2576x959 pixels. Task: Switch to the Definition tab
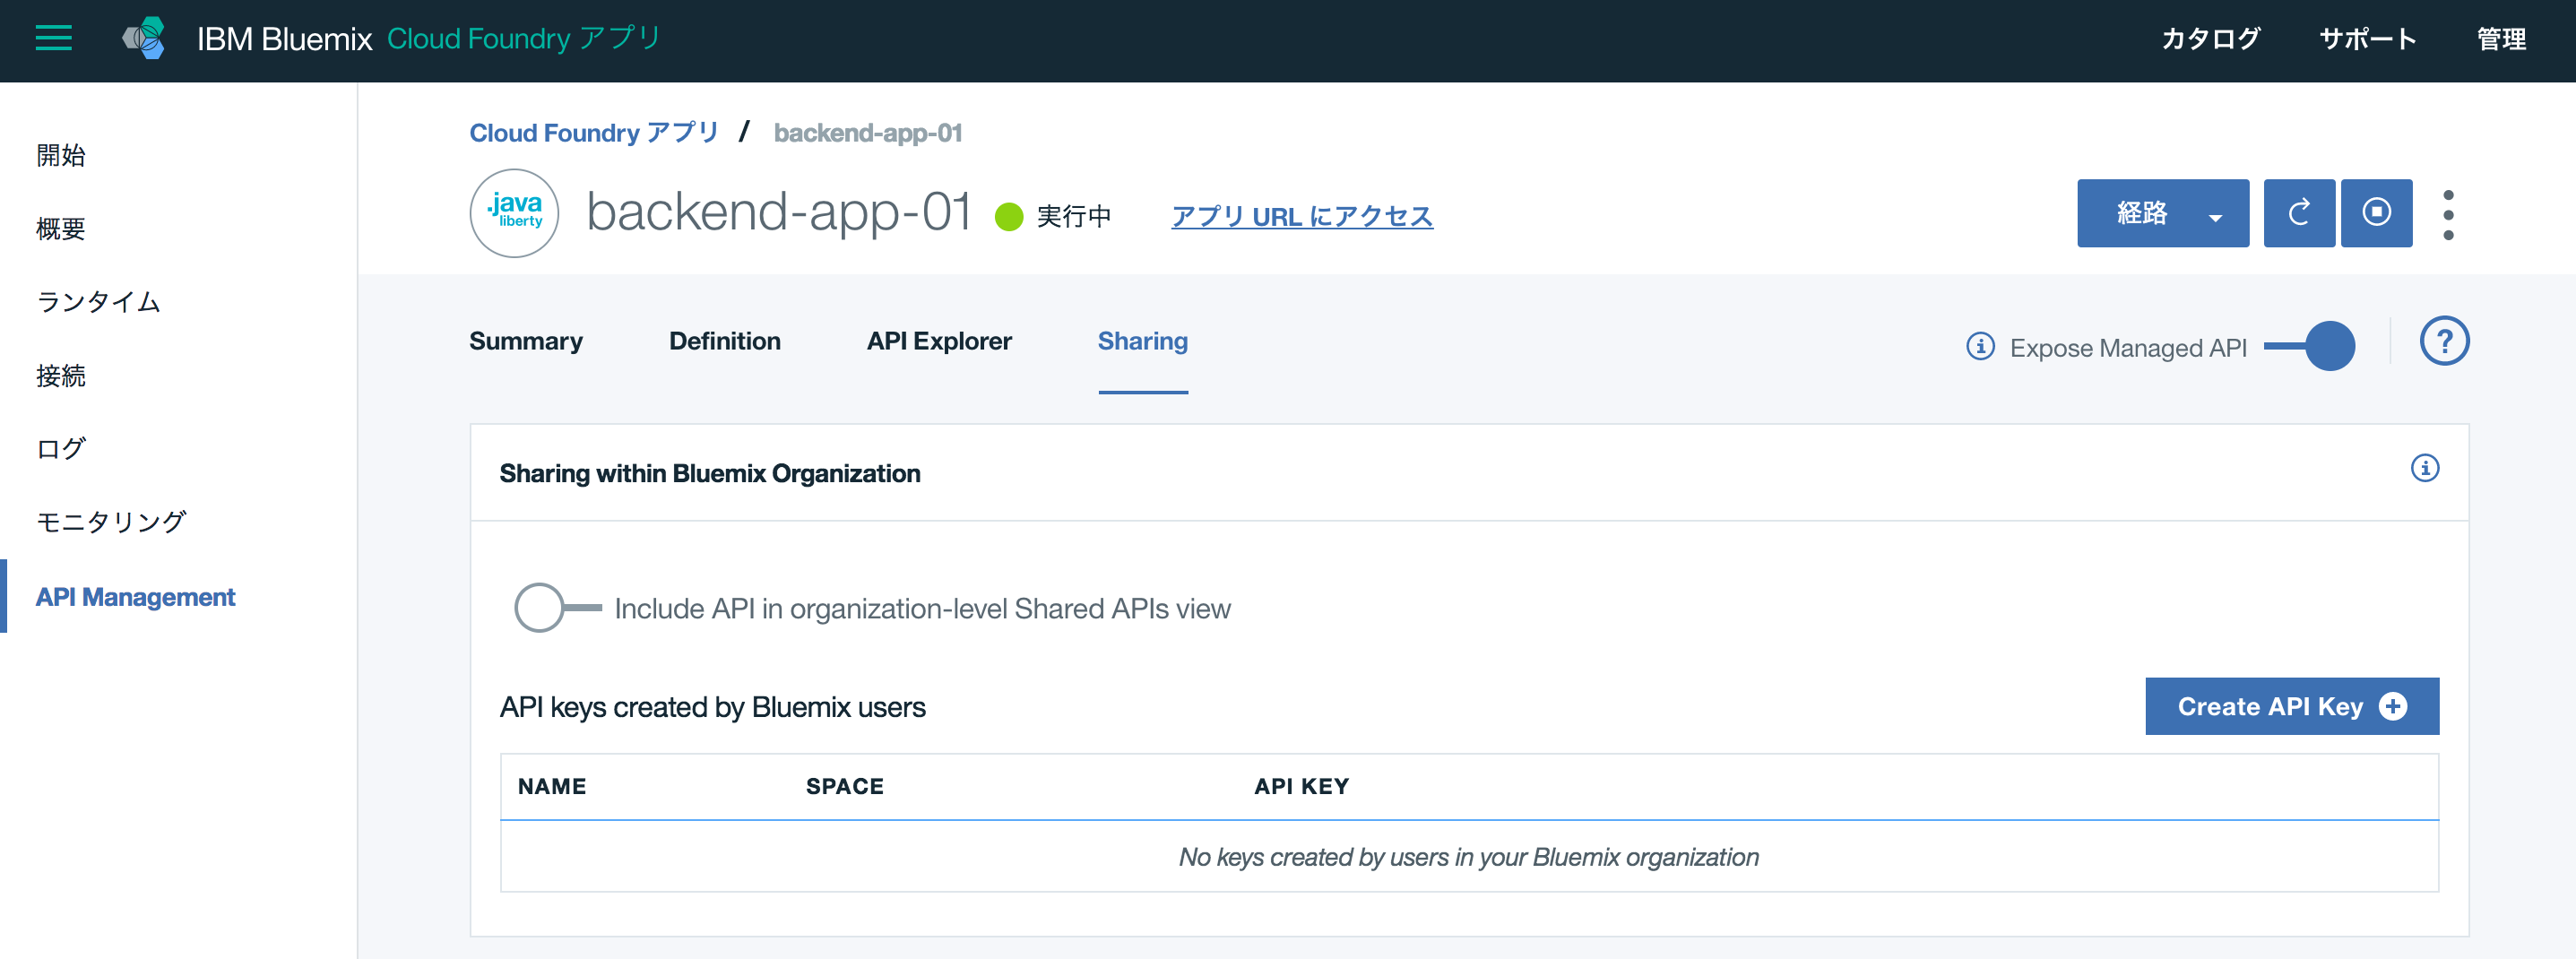pyautogui.click(x=725, y=341)
